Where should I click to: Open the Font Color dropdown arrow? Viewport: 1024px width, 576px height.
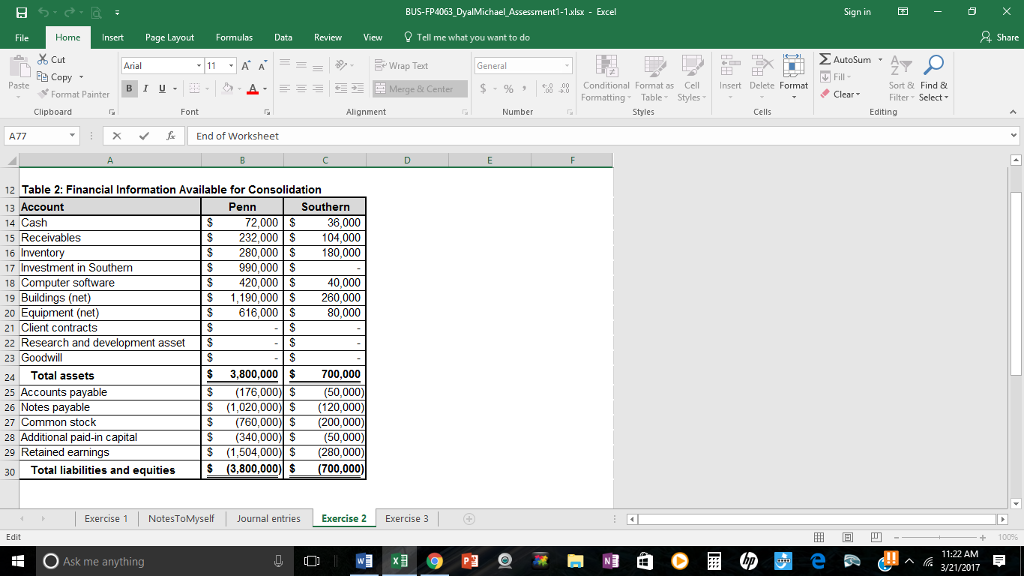[x=264, y=88]
